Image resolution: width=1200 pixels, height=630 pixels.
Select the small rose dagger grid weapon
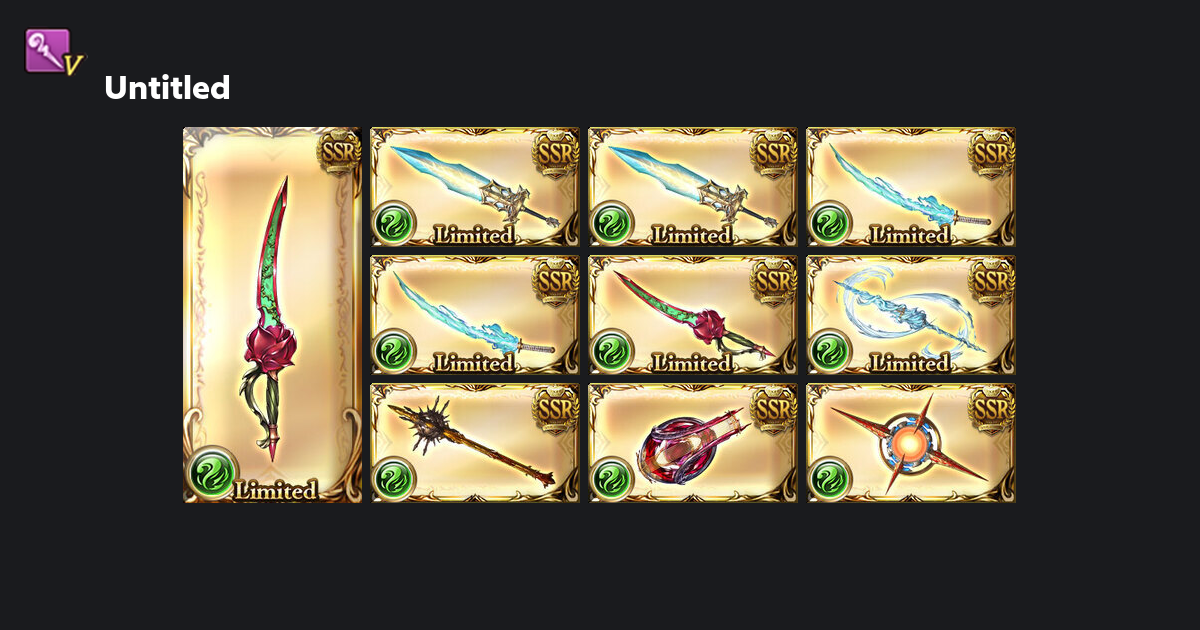coord(693,315)
